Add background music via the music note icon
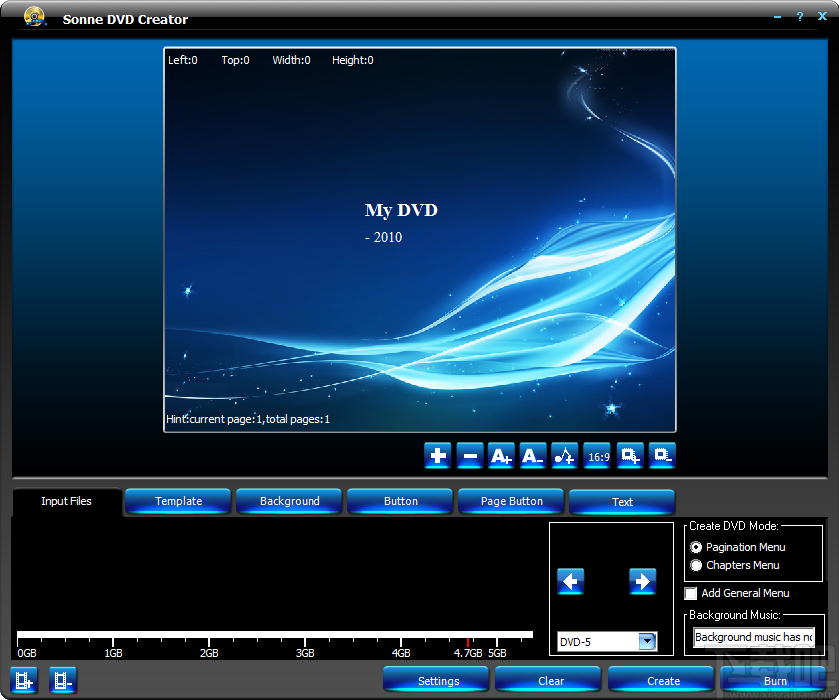The width and height of the screenshot is (839, 700). pyautogui.click(x=564, y=455)
